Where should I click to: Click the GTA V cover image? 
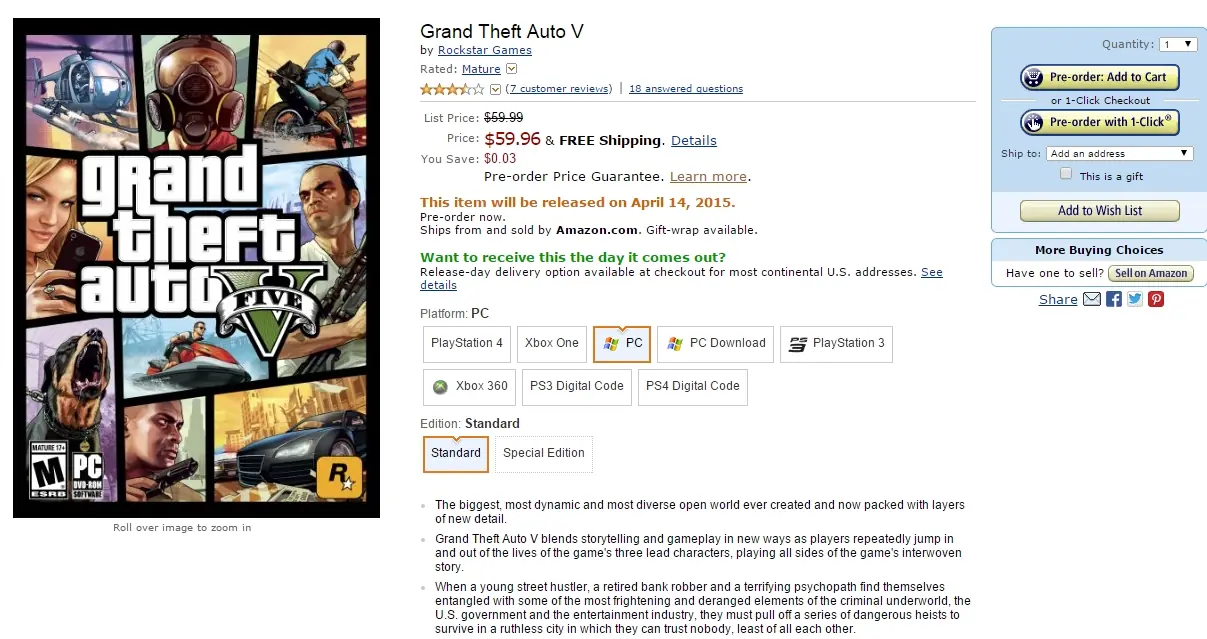(196, 268)
